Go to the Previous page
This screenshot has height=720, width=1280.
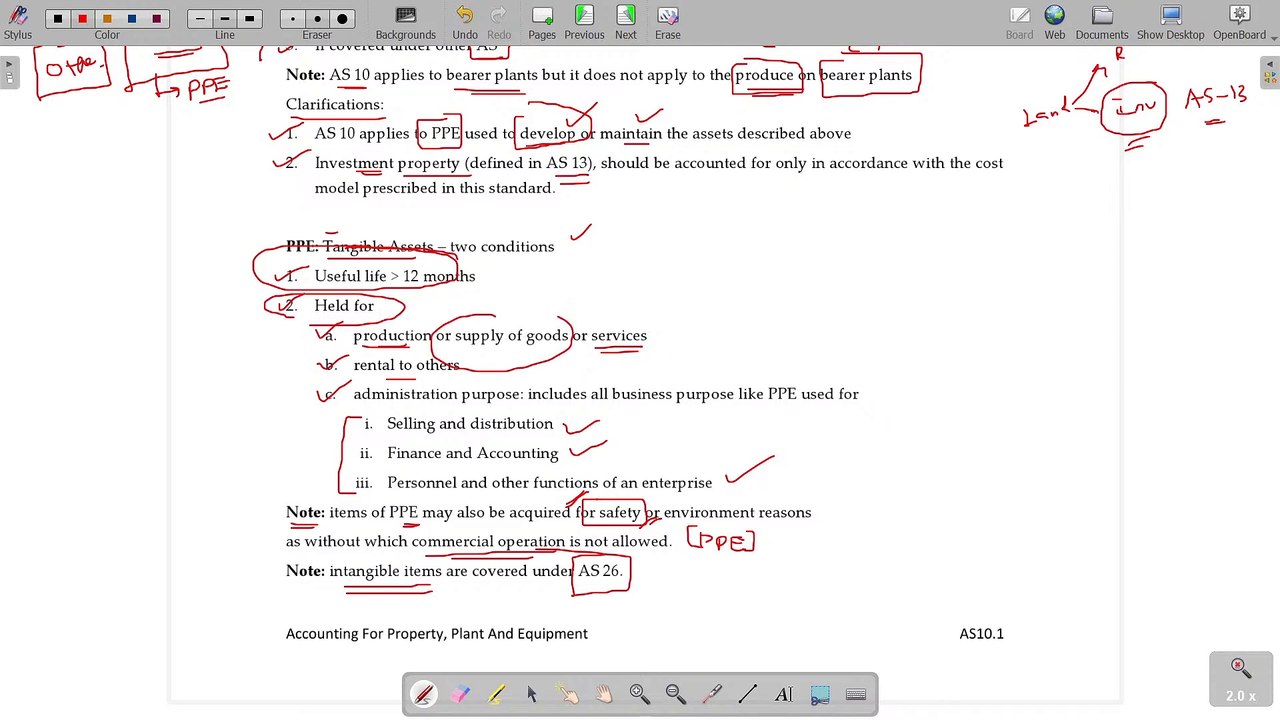[584, 22]
